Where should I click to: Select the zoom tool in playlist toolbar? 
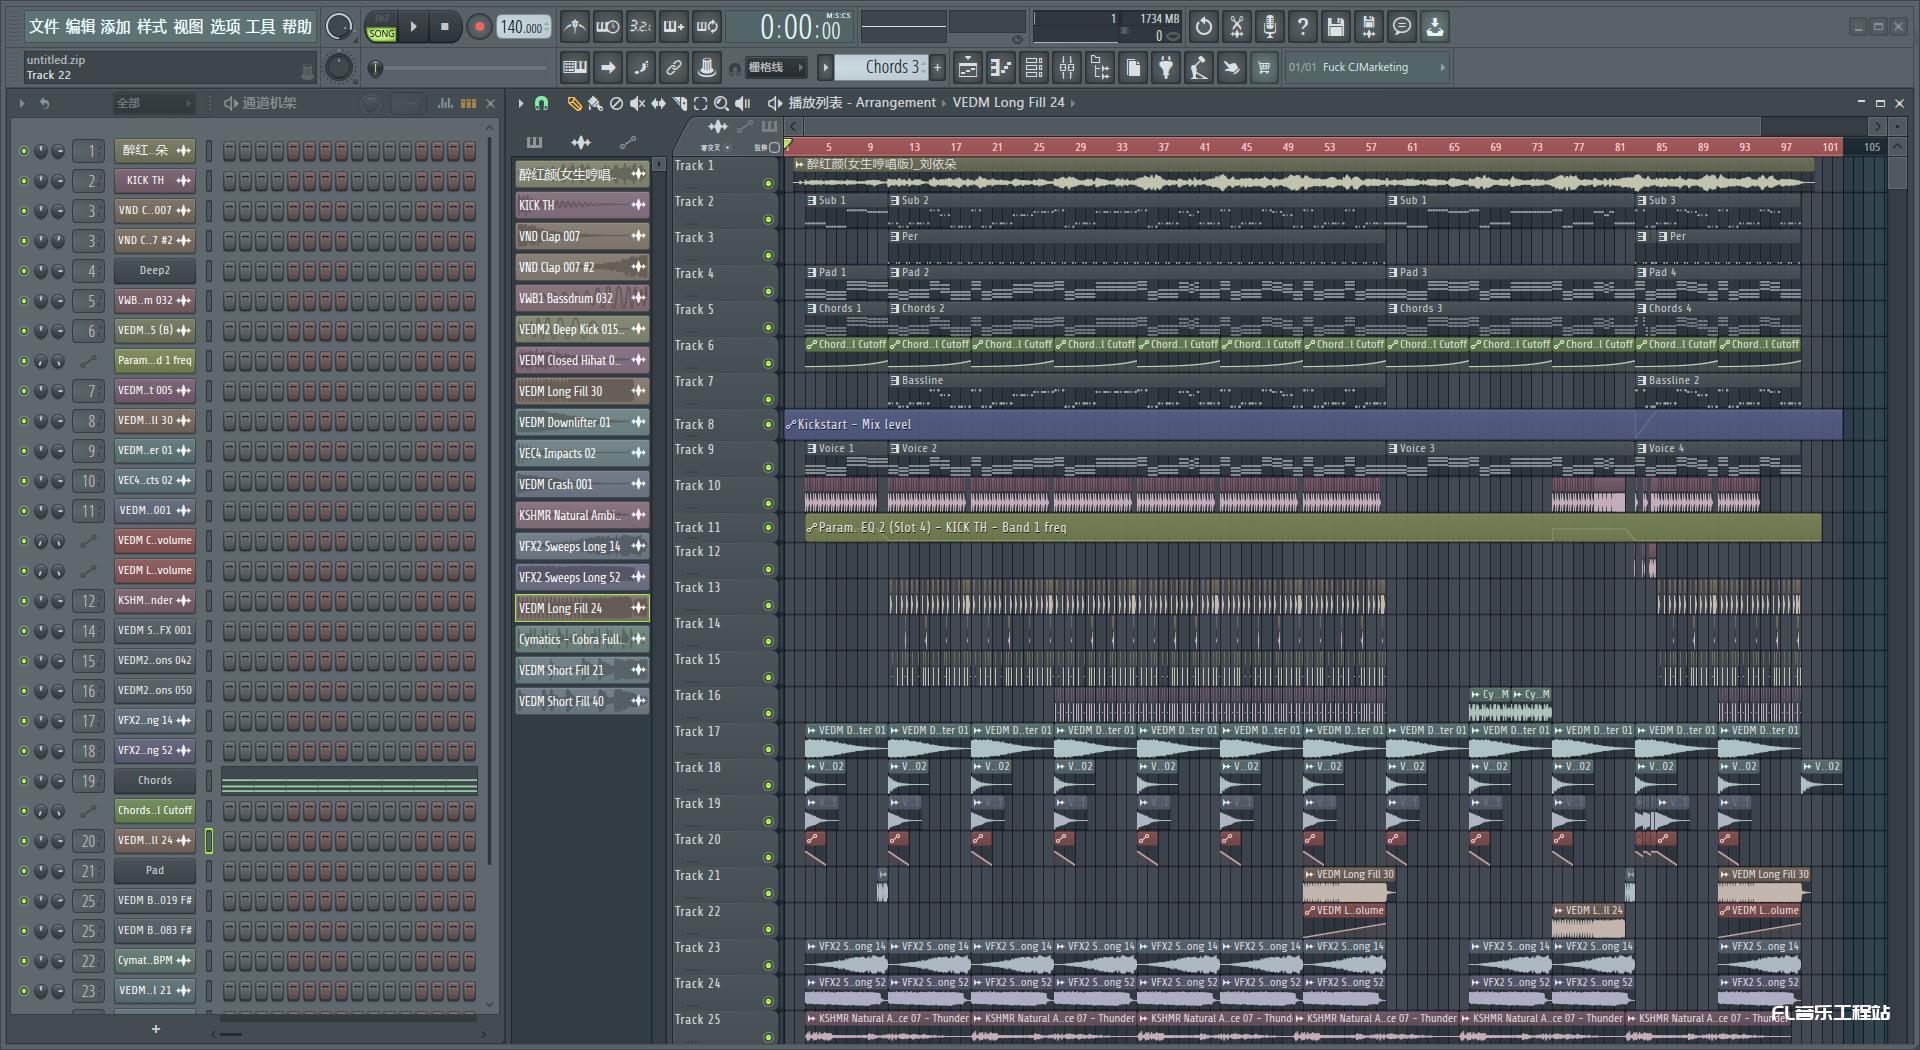pos(721,103)
